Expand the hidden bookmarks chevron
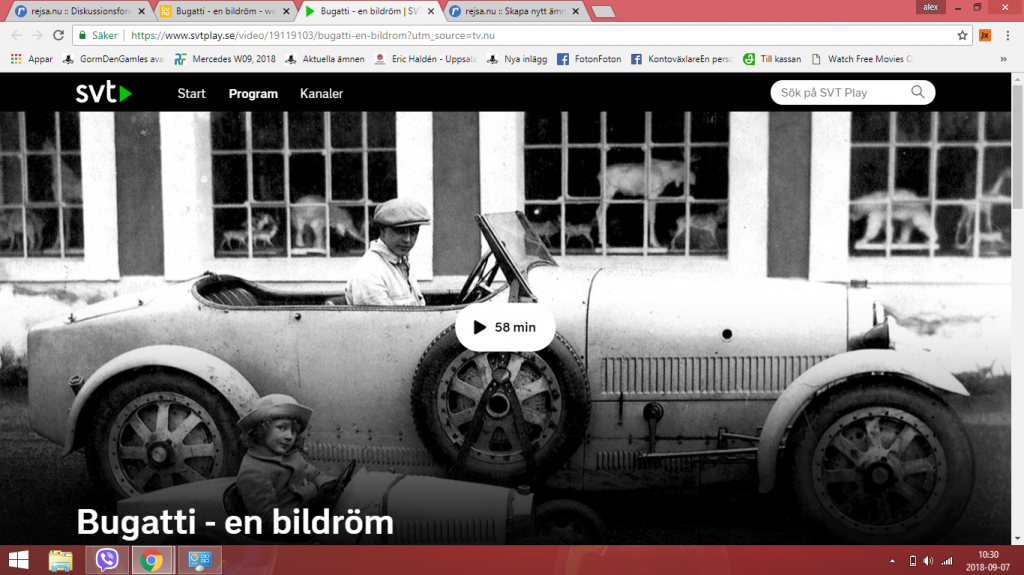1024x575 pixels. tap(1003, 59)
